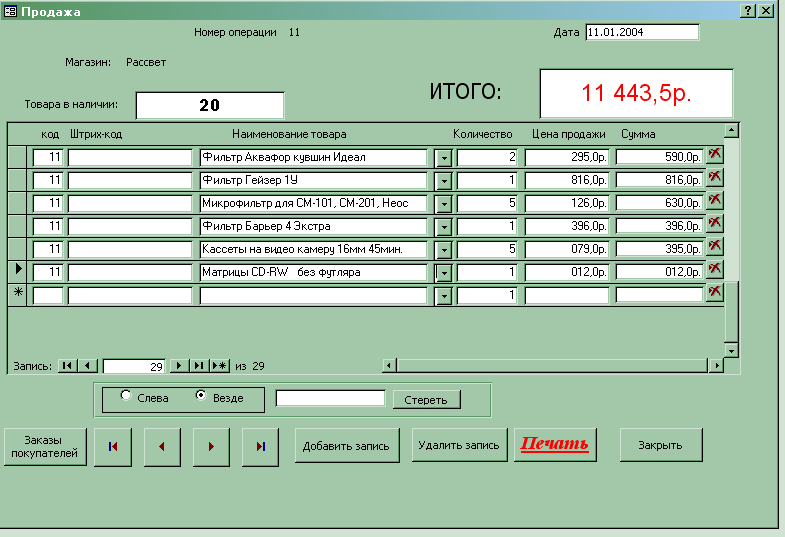Click the horizontal scrollbar right arrow
785x537 pixels.
tap(716, 366)
